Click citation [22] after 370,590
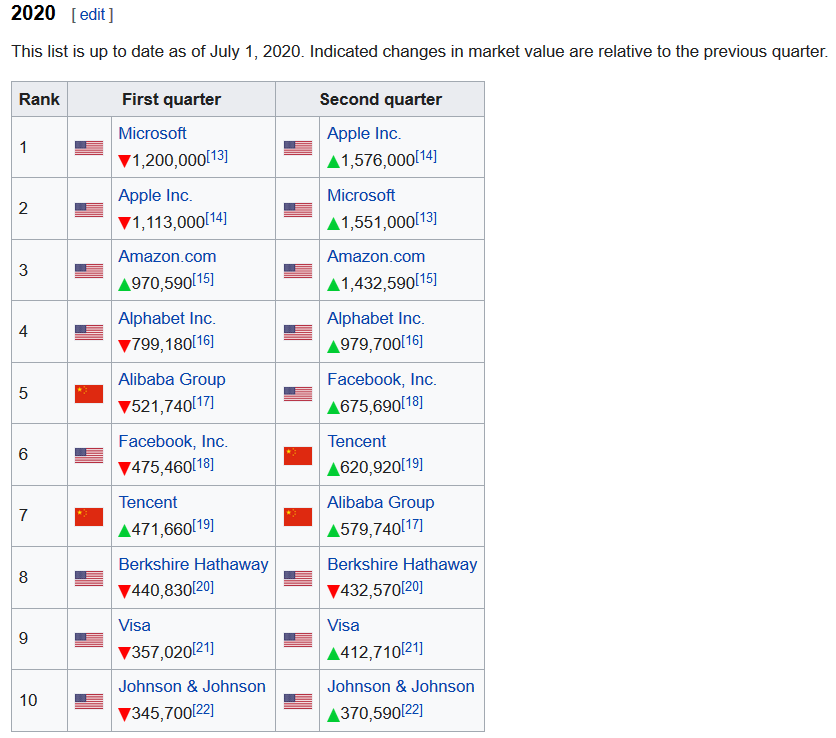 tap(412, 710)
